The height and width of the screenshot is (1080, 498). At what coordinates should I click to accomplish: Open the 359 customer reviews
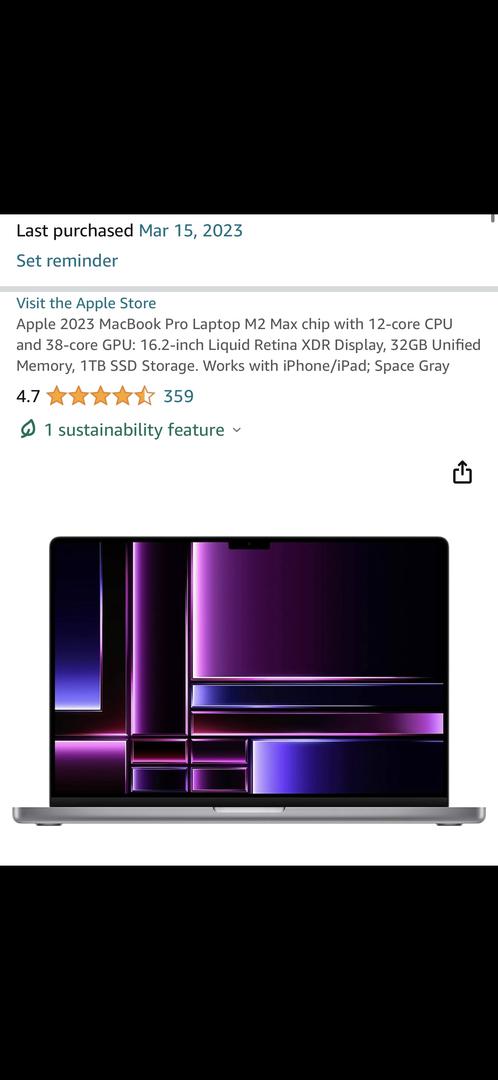(x=178, y=396)
